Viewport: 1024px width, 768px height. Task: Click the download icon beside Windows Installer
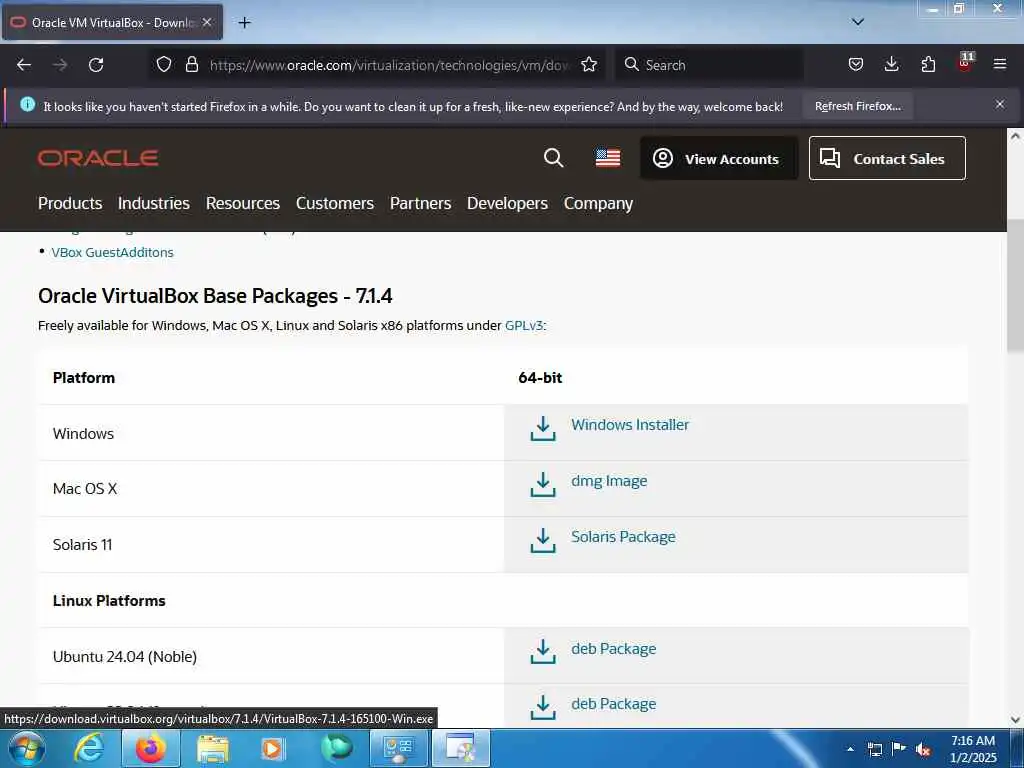click(543, 429)
